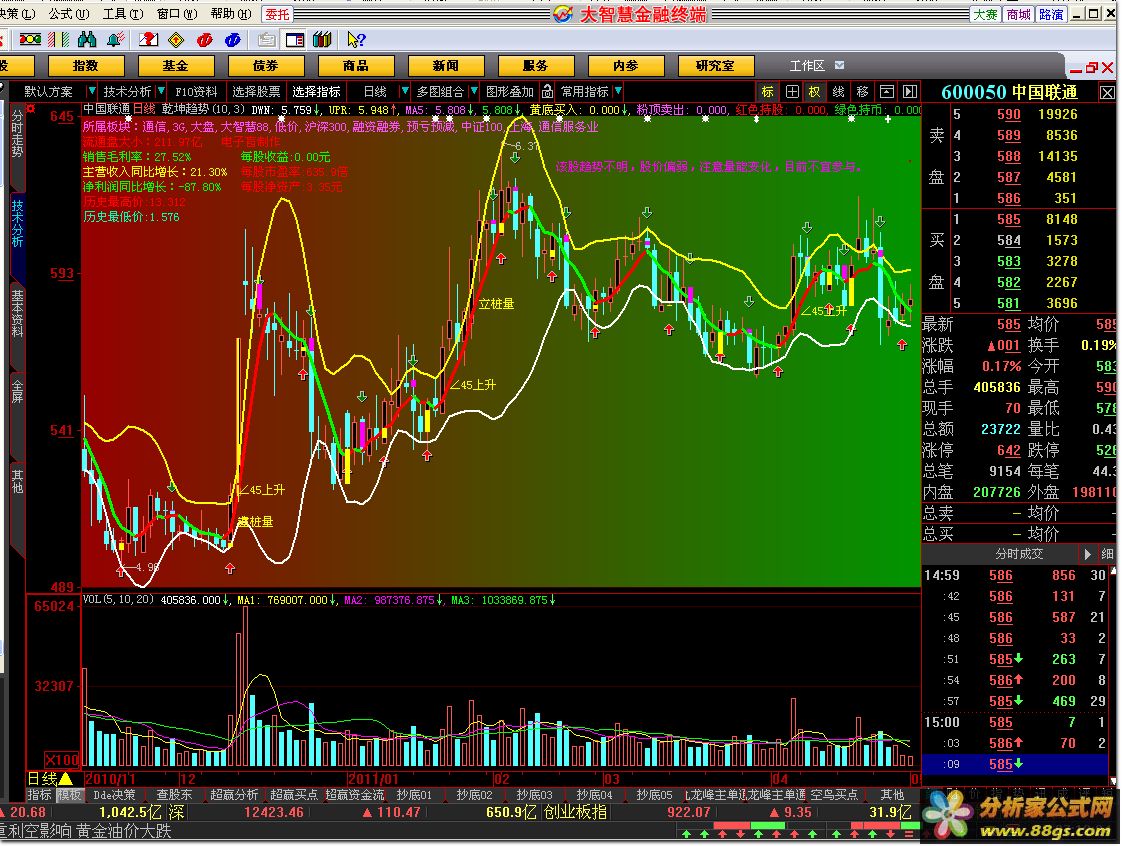This screenshot has width=1122, height=846.
Task: Click the 商品 yellow navigation button
Action: pos(356,66)
